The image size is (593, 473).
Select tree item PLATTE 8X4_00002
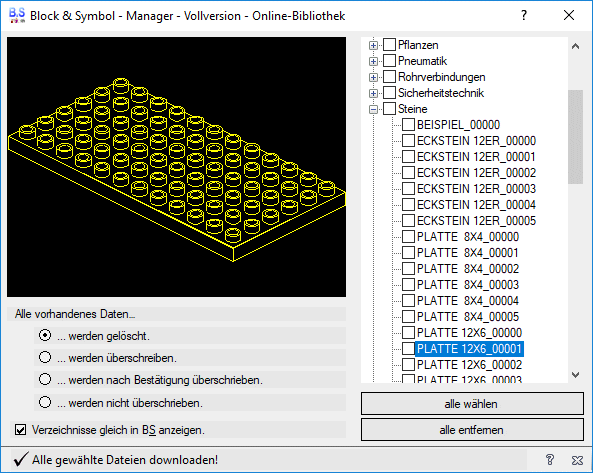tap(468, 269)
